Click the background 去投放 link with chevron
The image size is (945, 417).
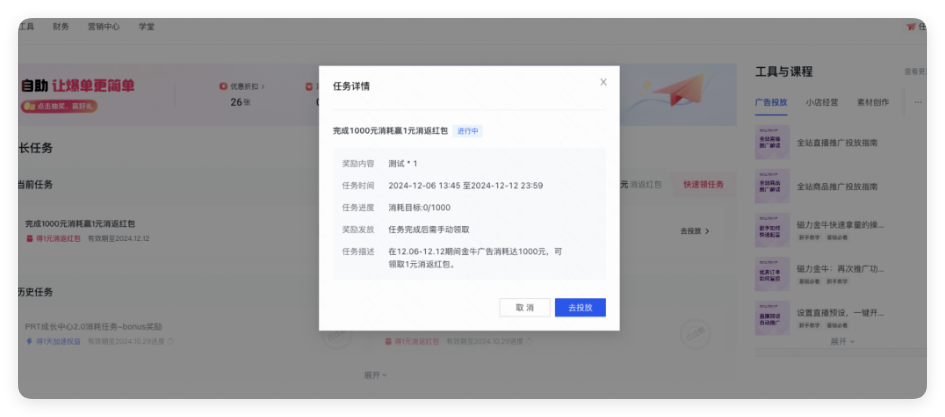coord(694,231)
